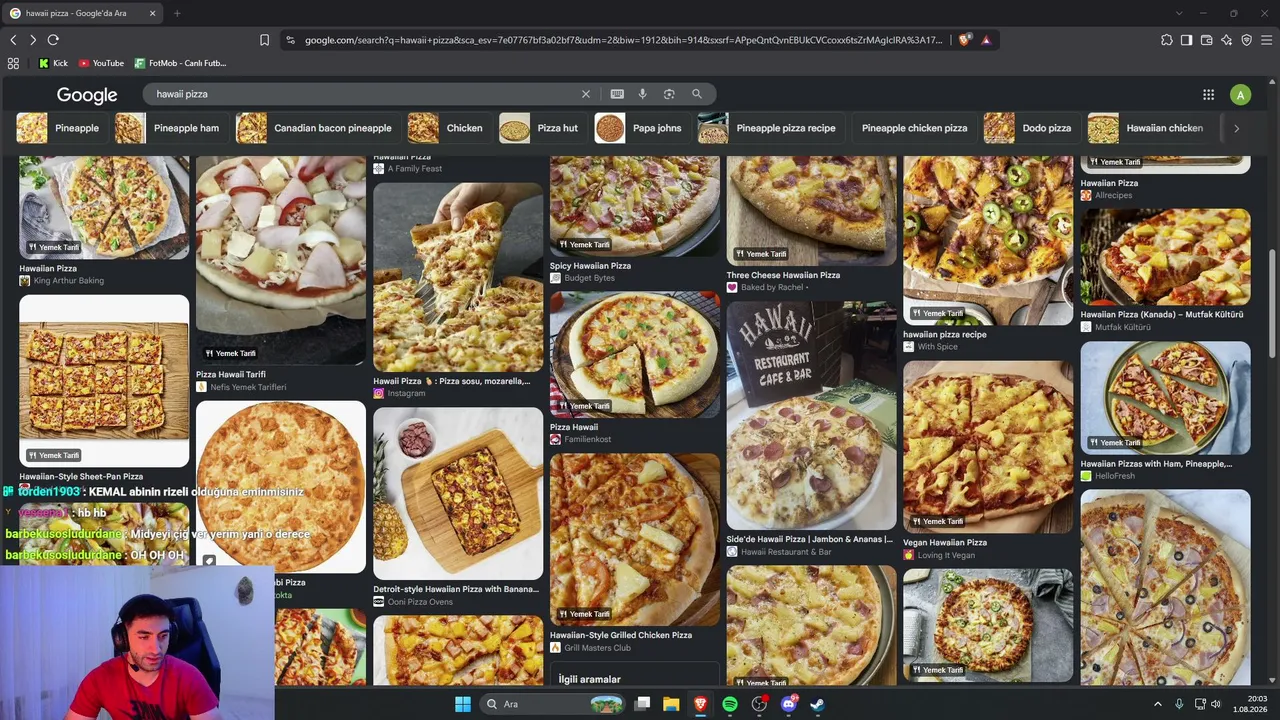This screenshot has height=720, width=1280.
Task: Open Steam from the taskbar
Action: (817, 704)
